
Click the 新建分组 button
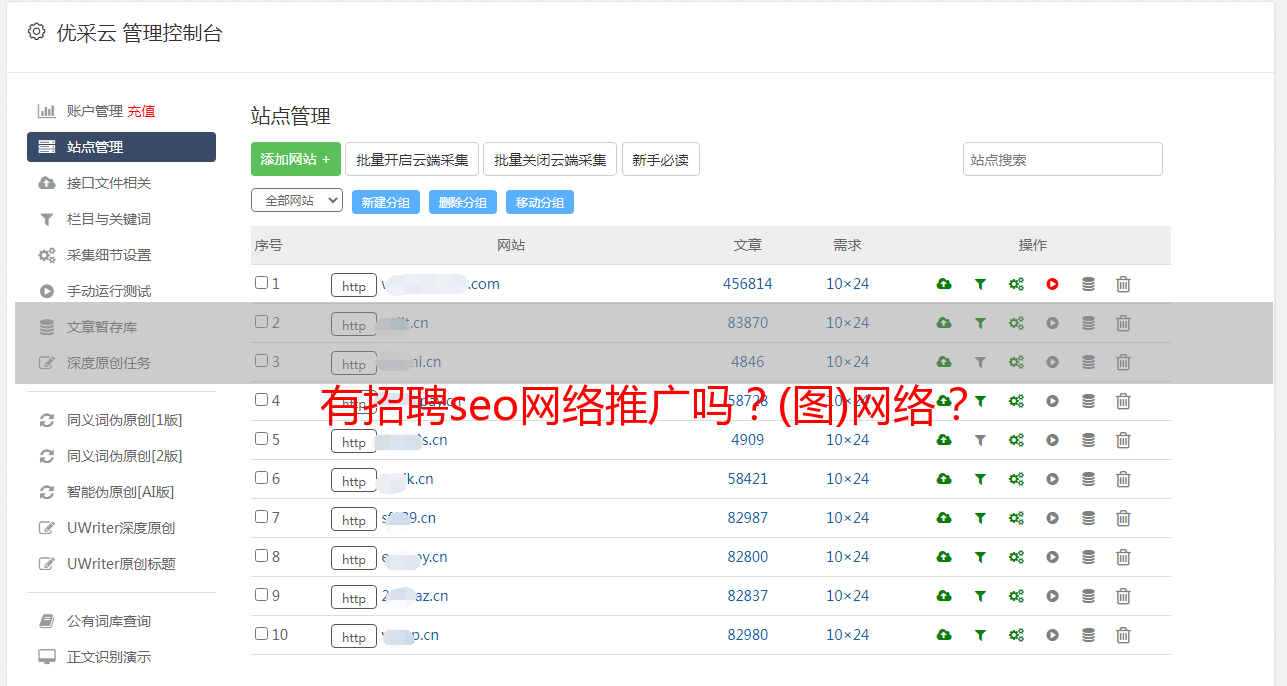coord(386,202)
